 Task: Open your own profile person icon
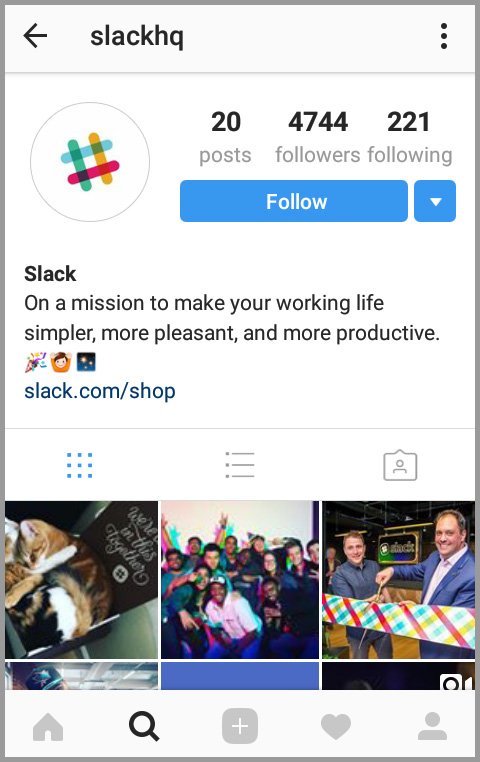(432, 727)
